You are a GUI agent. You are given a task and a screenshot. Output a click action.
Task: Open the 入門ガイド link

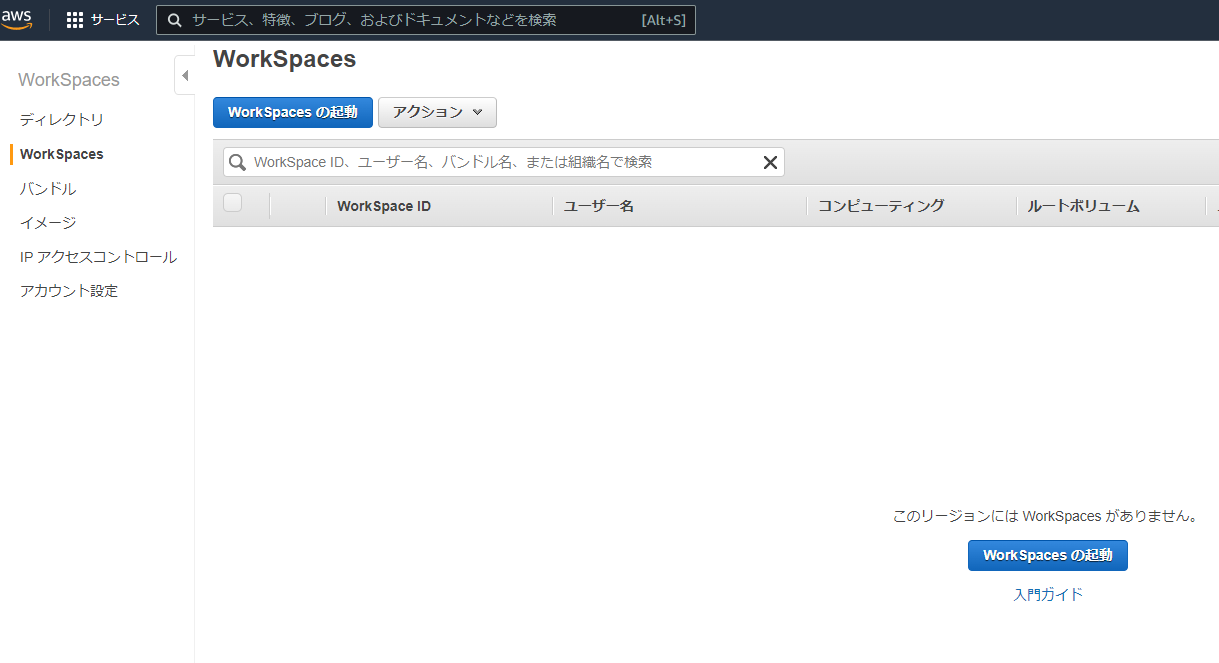1048,594
